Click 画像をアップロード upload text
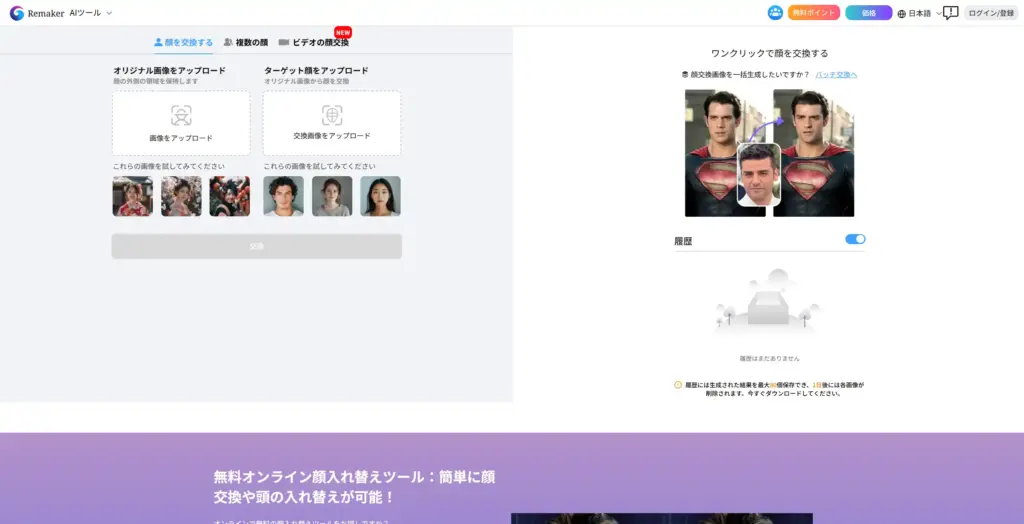 [181, 139]
